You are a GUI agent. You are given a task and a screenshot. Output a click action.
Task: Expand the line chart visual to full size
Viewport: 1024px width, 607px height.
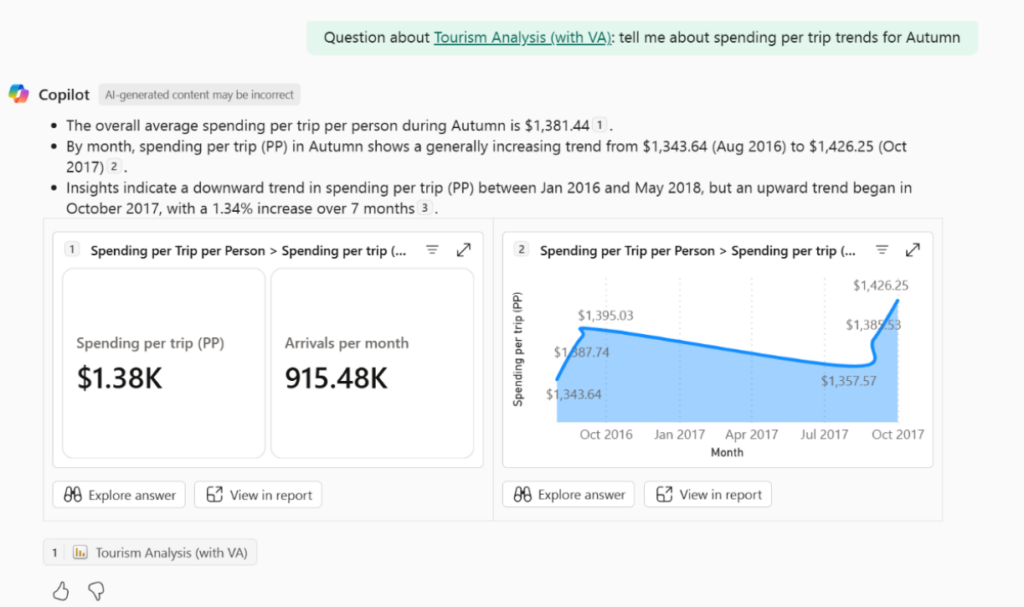pos(912,250)
